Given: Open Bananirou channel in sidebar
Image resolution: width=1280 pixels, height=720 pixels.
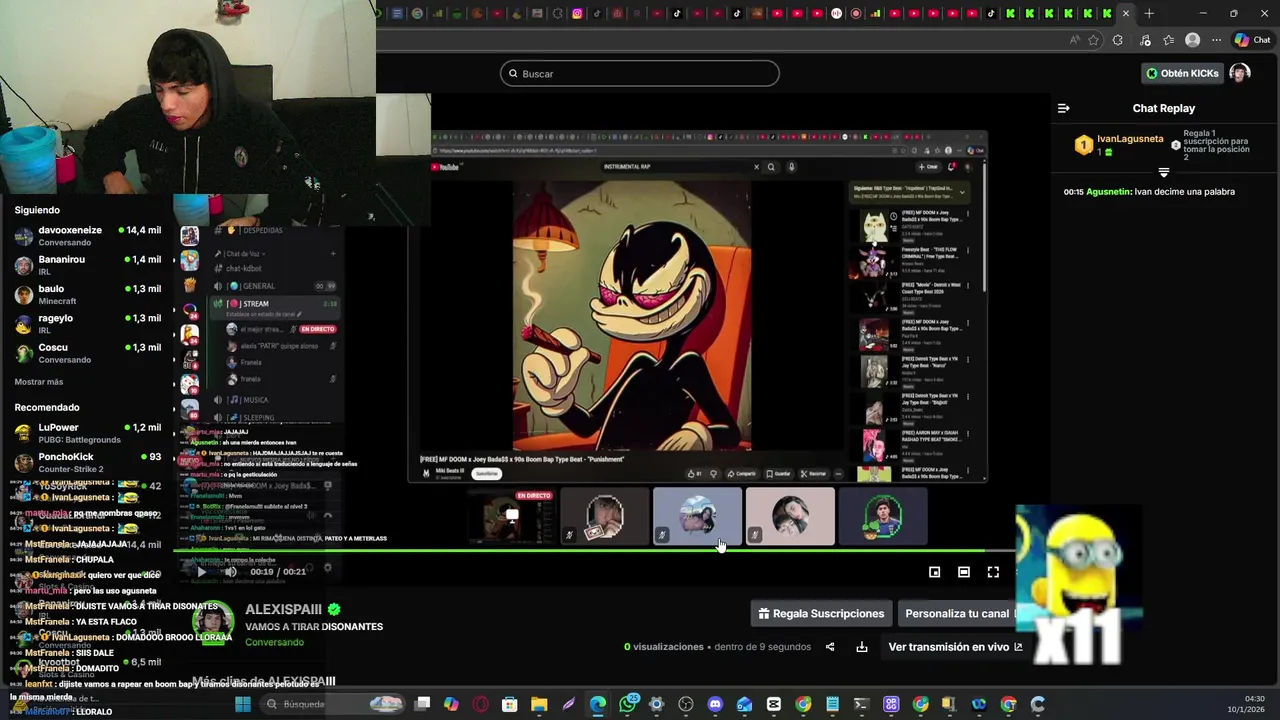Looking at the screenshot, I should click(x=88, y=265).
